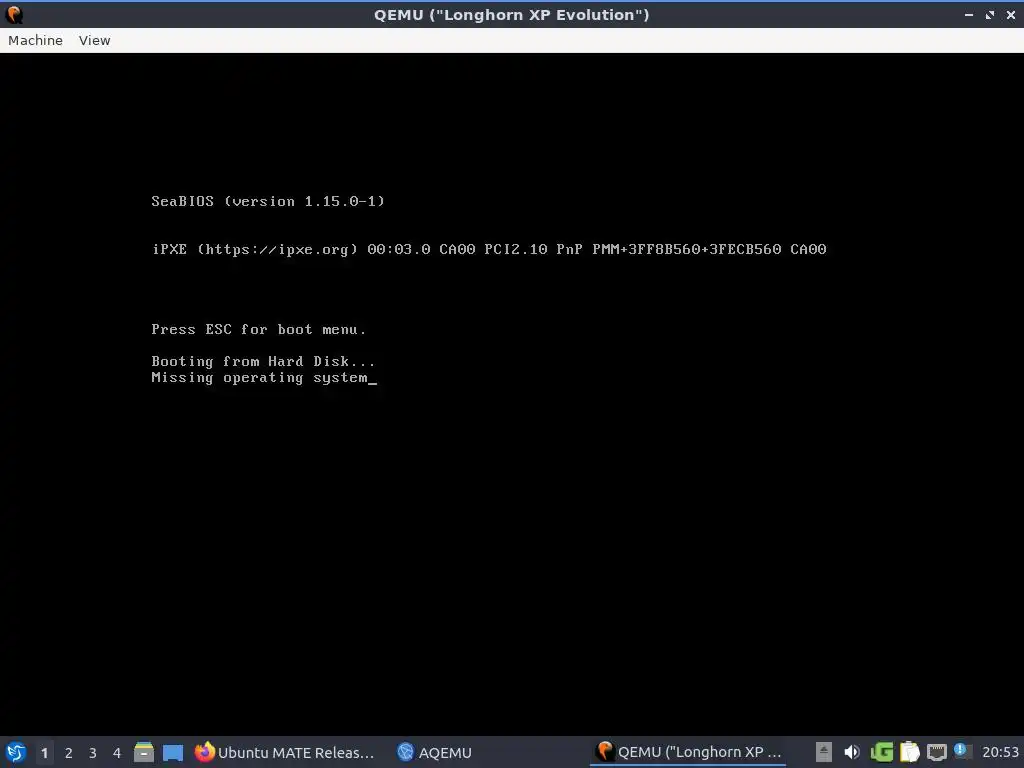Switch to workspace 1
The width and height of the screenshot is (1024, 768).
(x=44, y=752)
